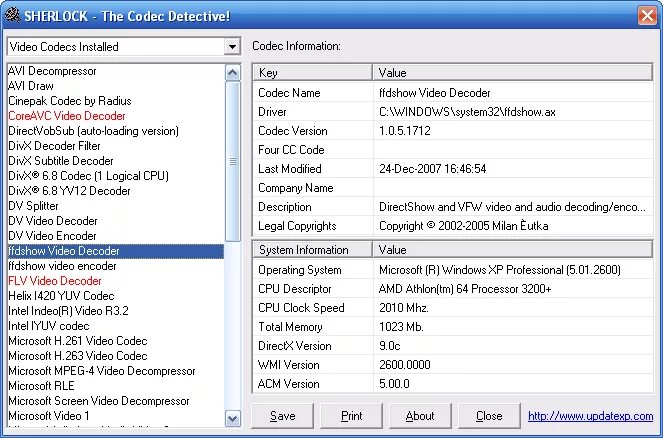
Task: Click the codec list scroll up arrow
Action: click(233, 73)
